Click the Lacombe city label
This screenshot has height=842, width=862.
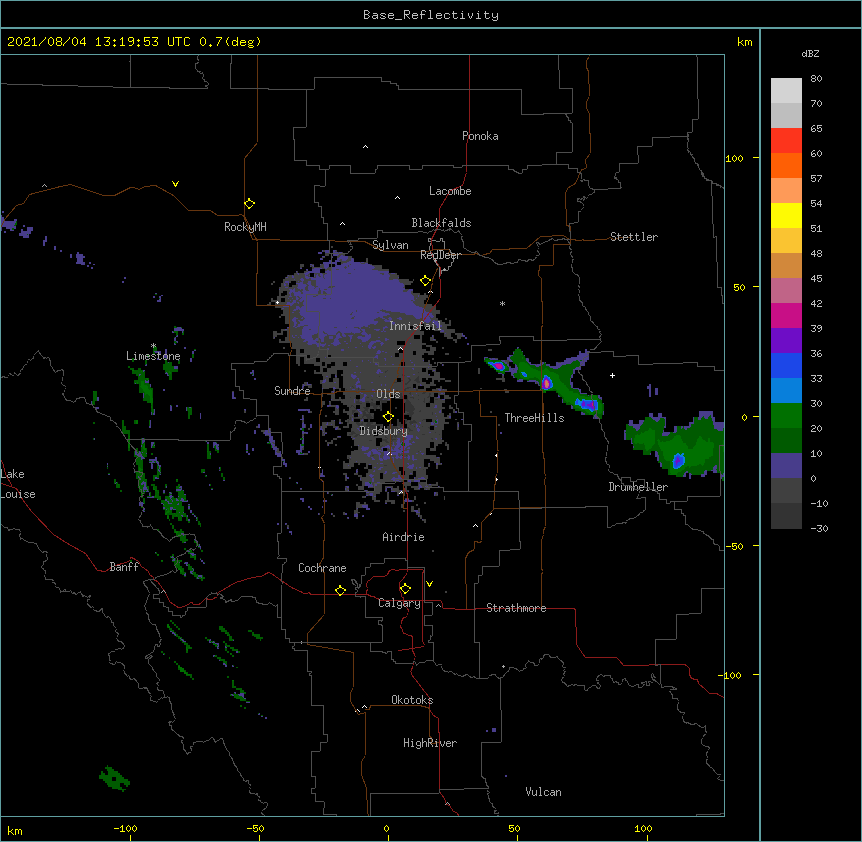click(450, 191)
